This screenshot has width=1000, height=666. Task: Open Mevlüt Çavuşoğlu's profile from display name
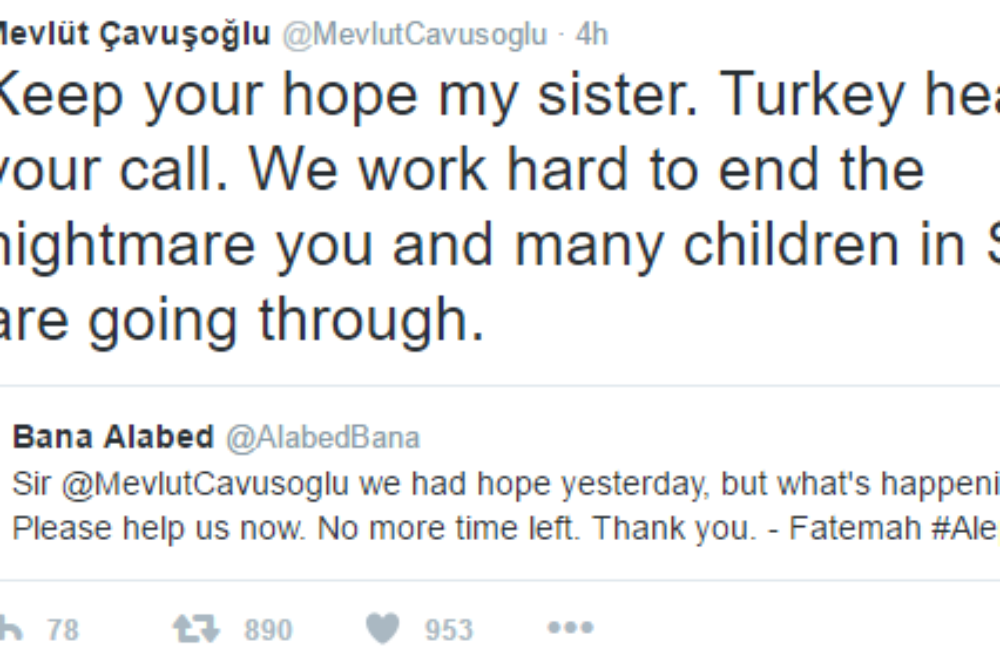[135, 34]
